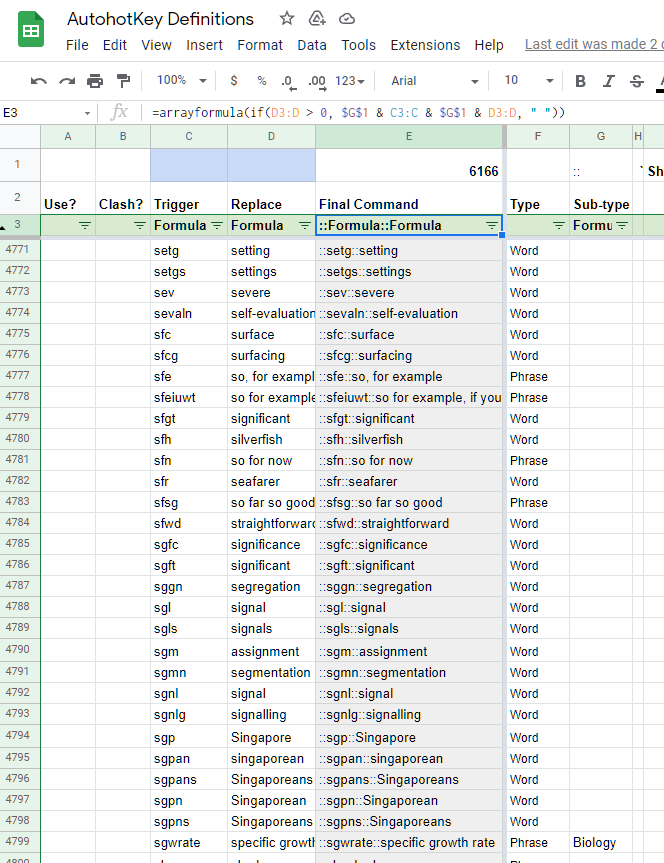
Task: Print the spreadsheet
Action: [95, 81]
